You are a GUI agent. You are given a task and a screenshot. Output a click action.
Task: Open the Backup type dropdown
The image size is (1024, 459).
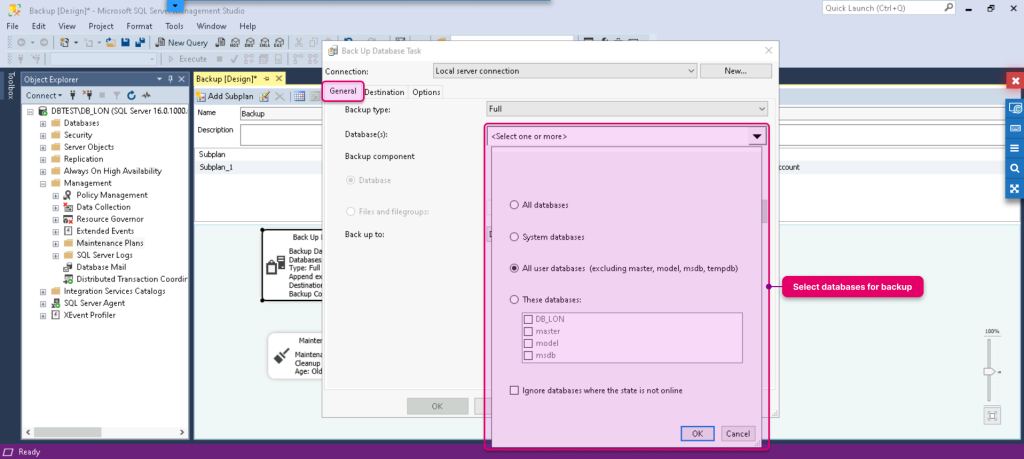(627, 109)
